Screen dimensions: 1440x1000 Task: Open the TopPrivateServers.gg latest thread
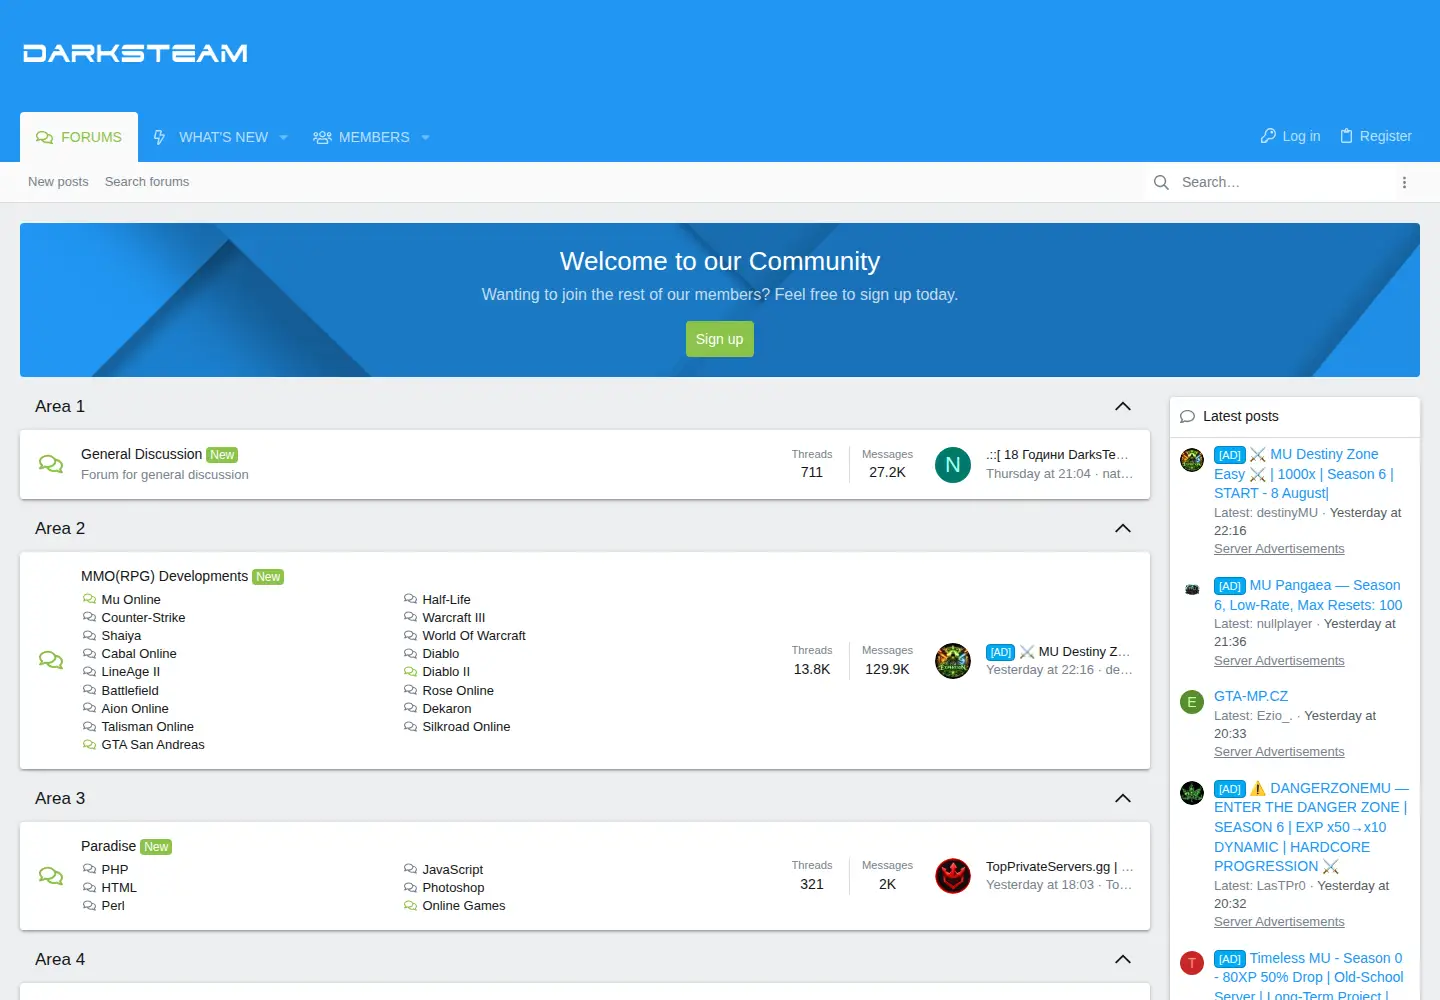[1059, 867]
